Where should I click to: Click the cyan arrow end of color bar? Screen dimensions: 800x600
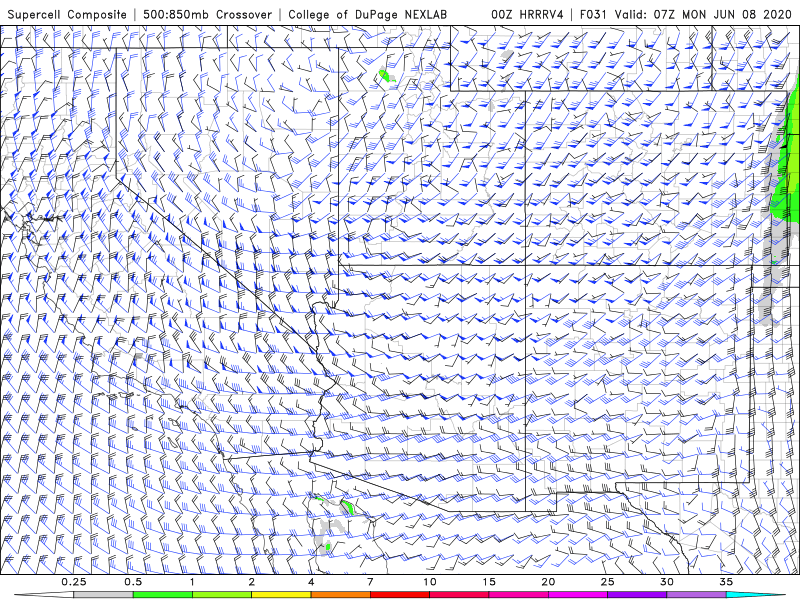coord(756,595)
